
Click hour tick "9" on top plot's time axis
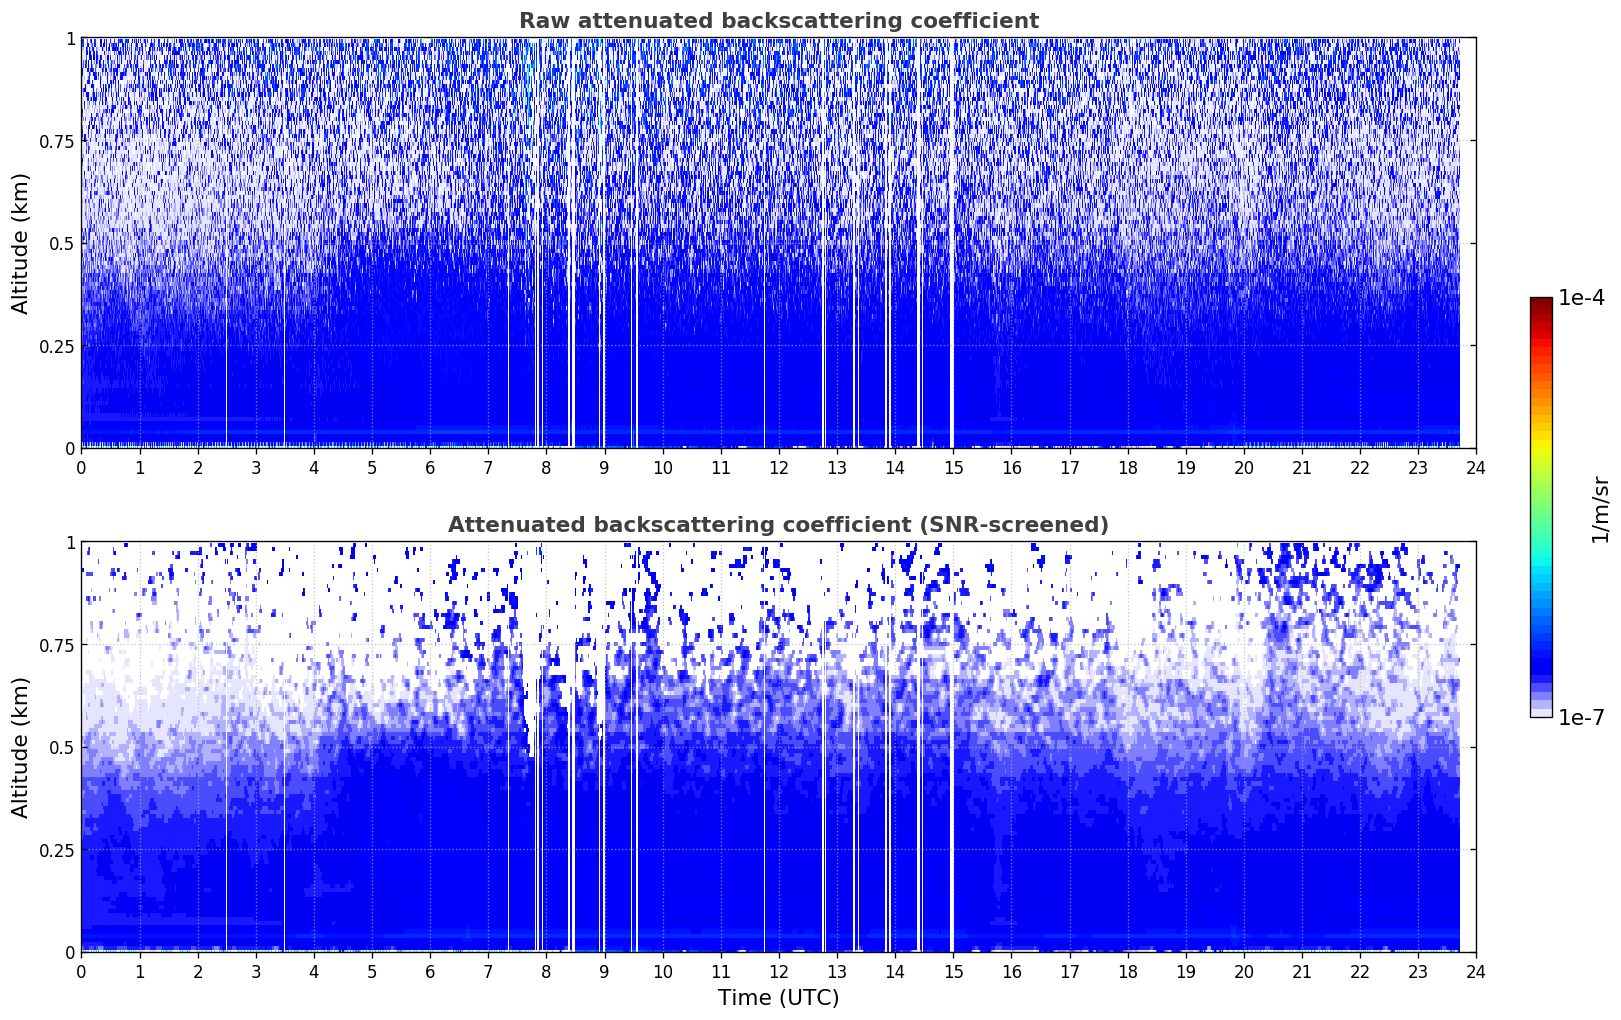pos(604,467)
